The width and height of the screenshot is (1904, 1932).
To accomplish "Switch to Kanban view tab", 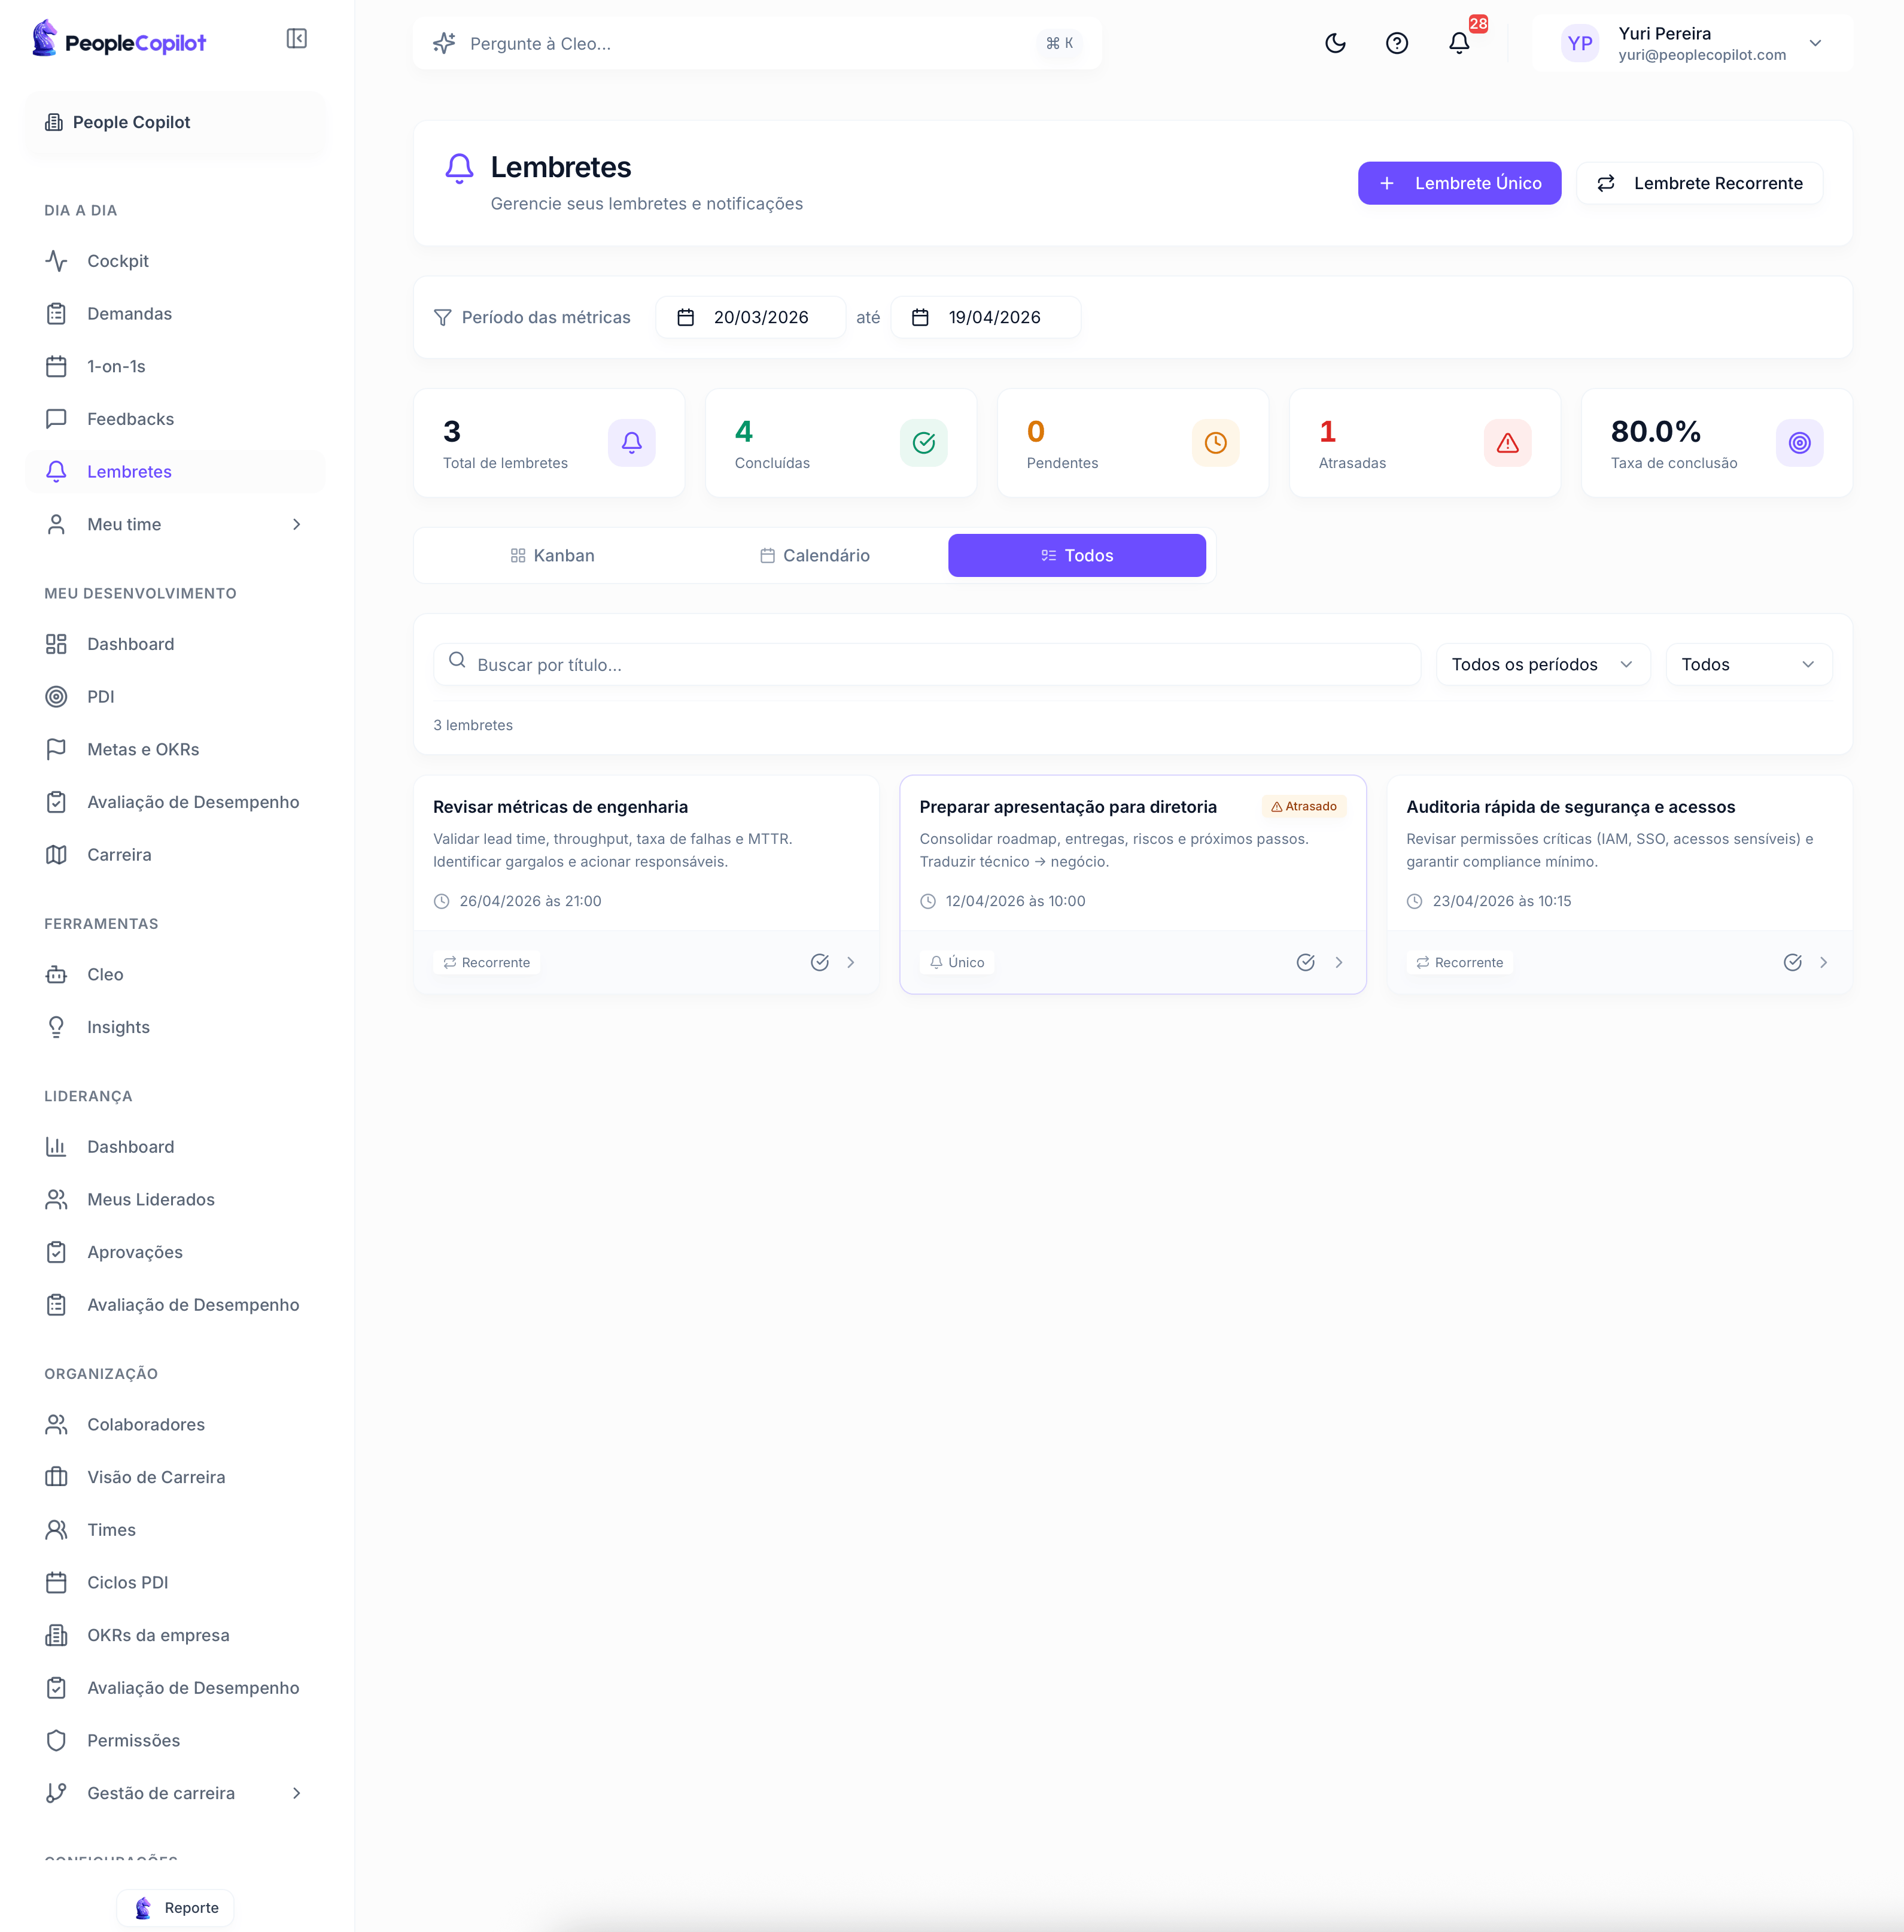I will 552,555.
